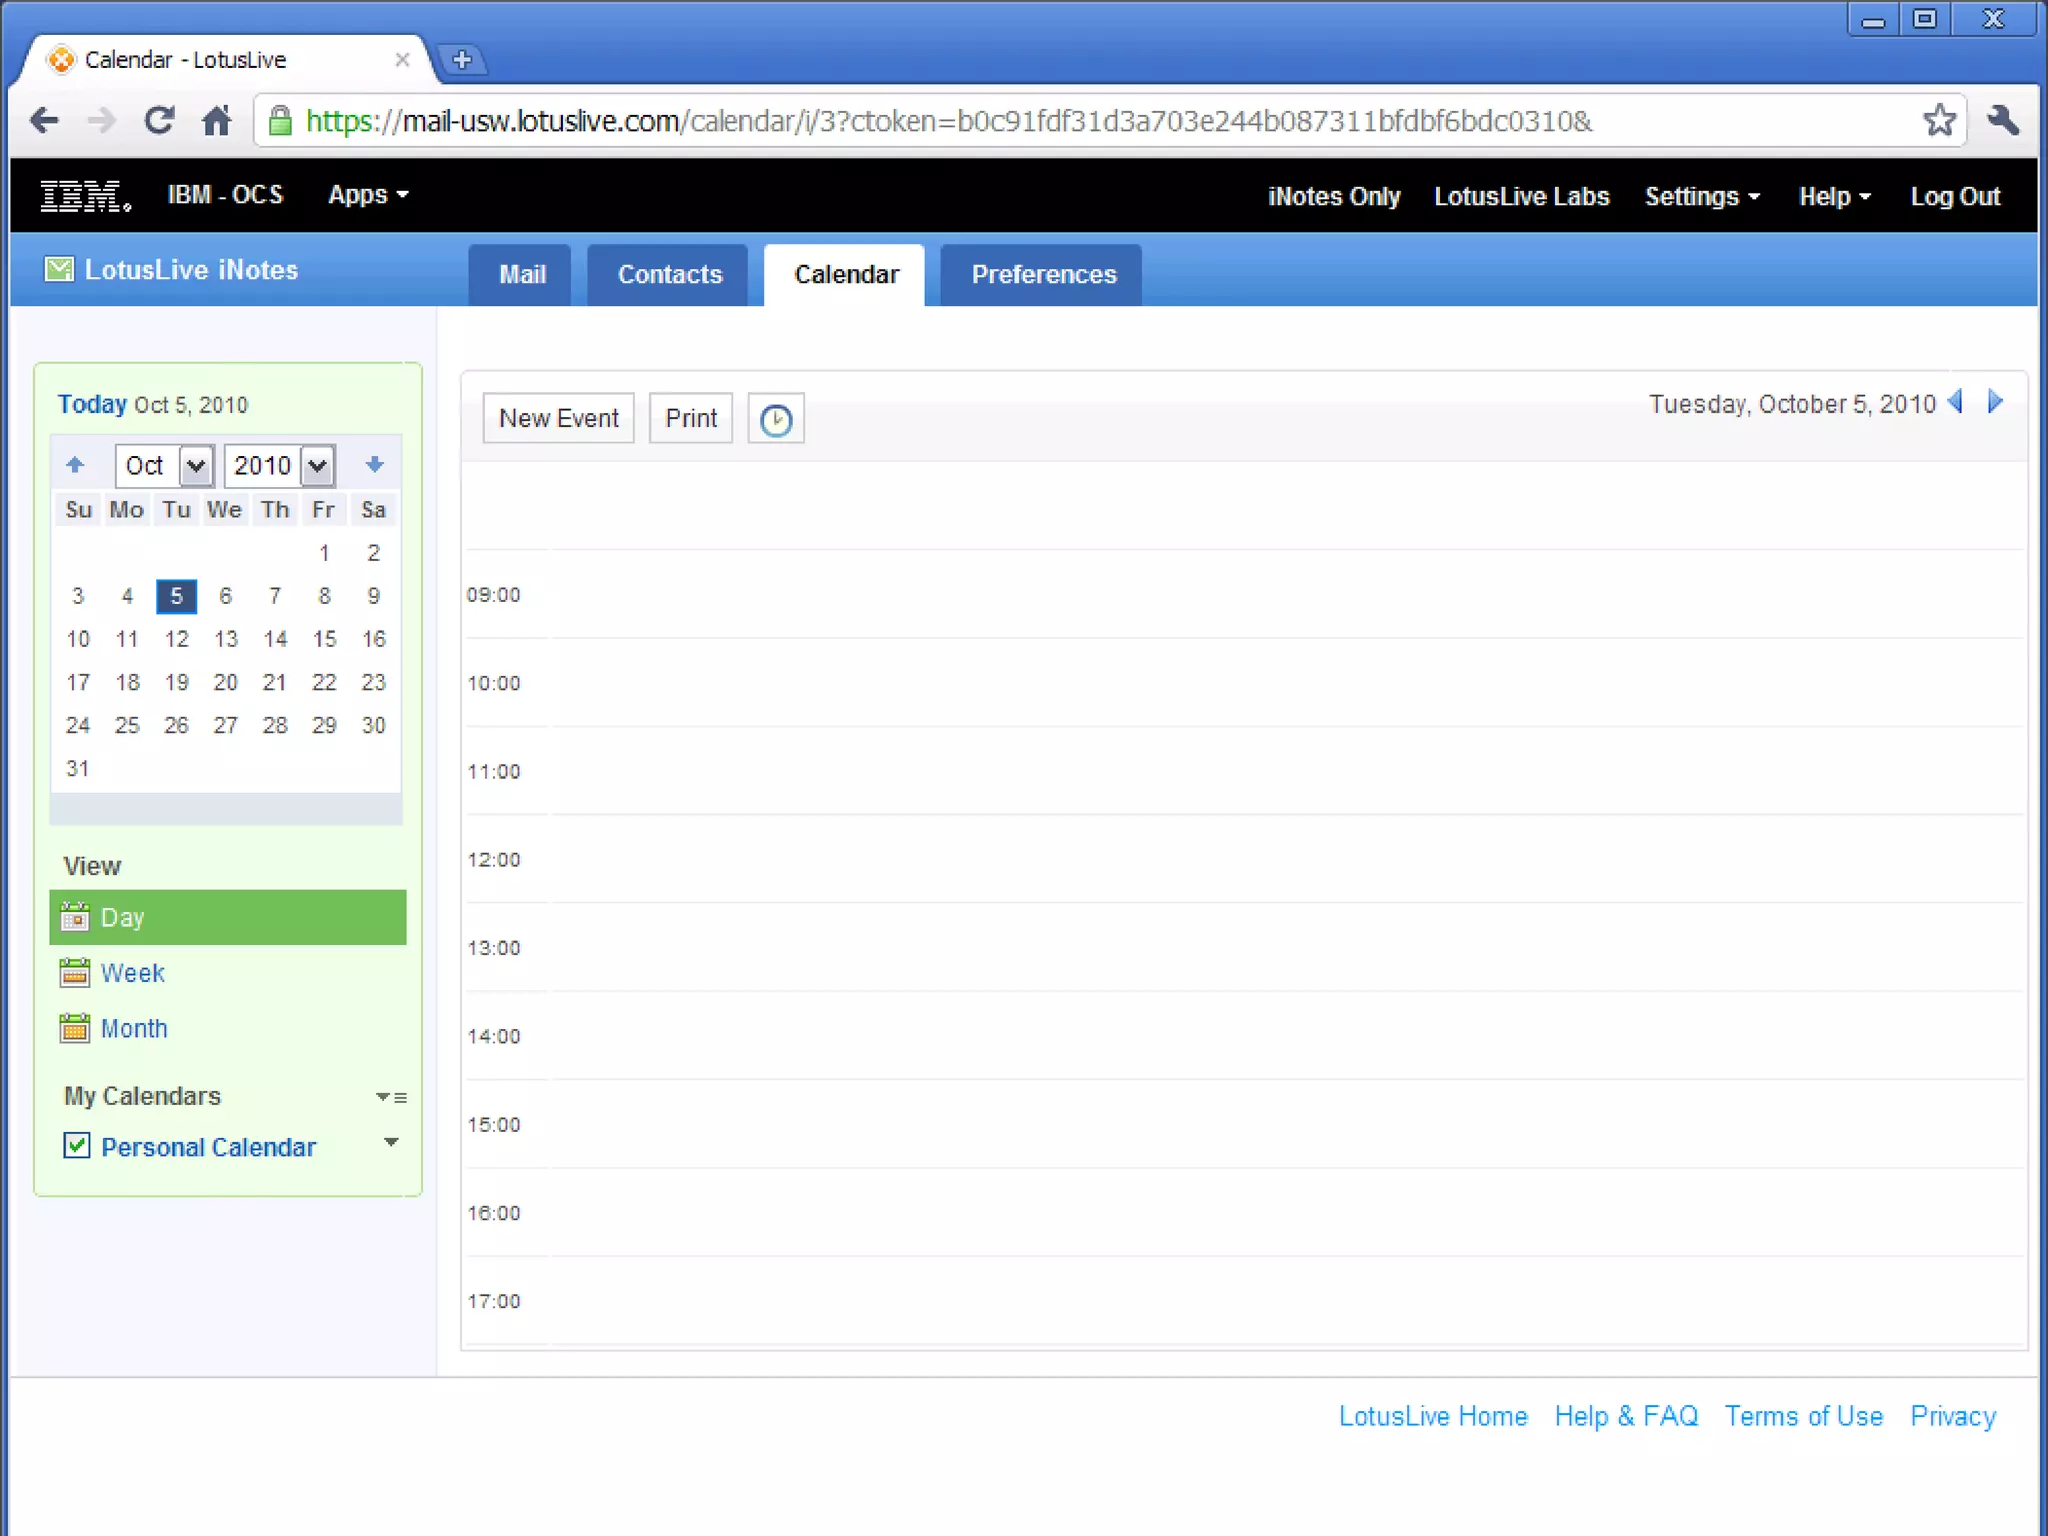Reload the page
Viewport: 2048px width, 1536px height.
click(159, 121)
